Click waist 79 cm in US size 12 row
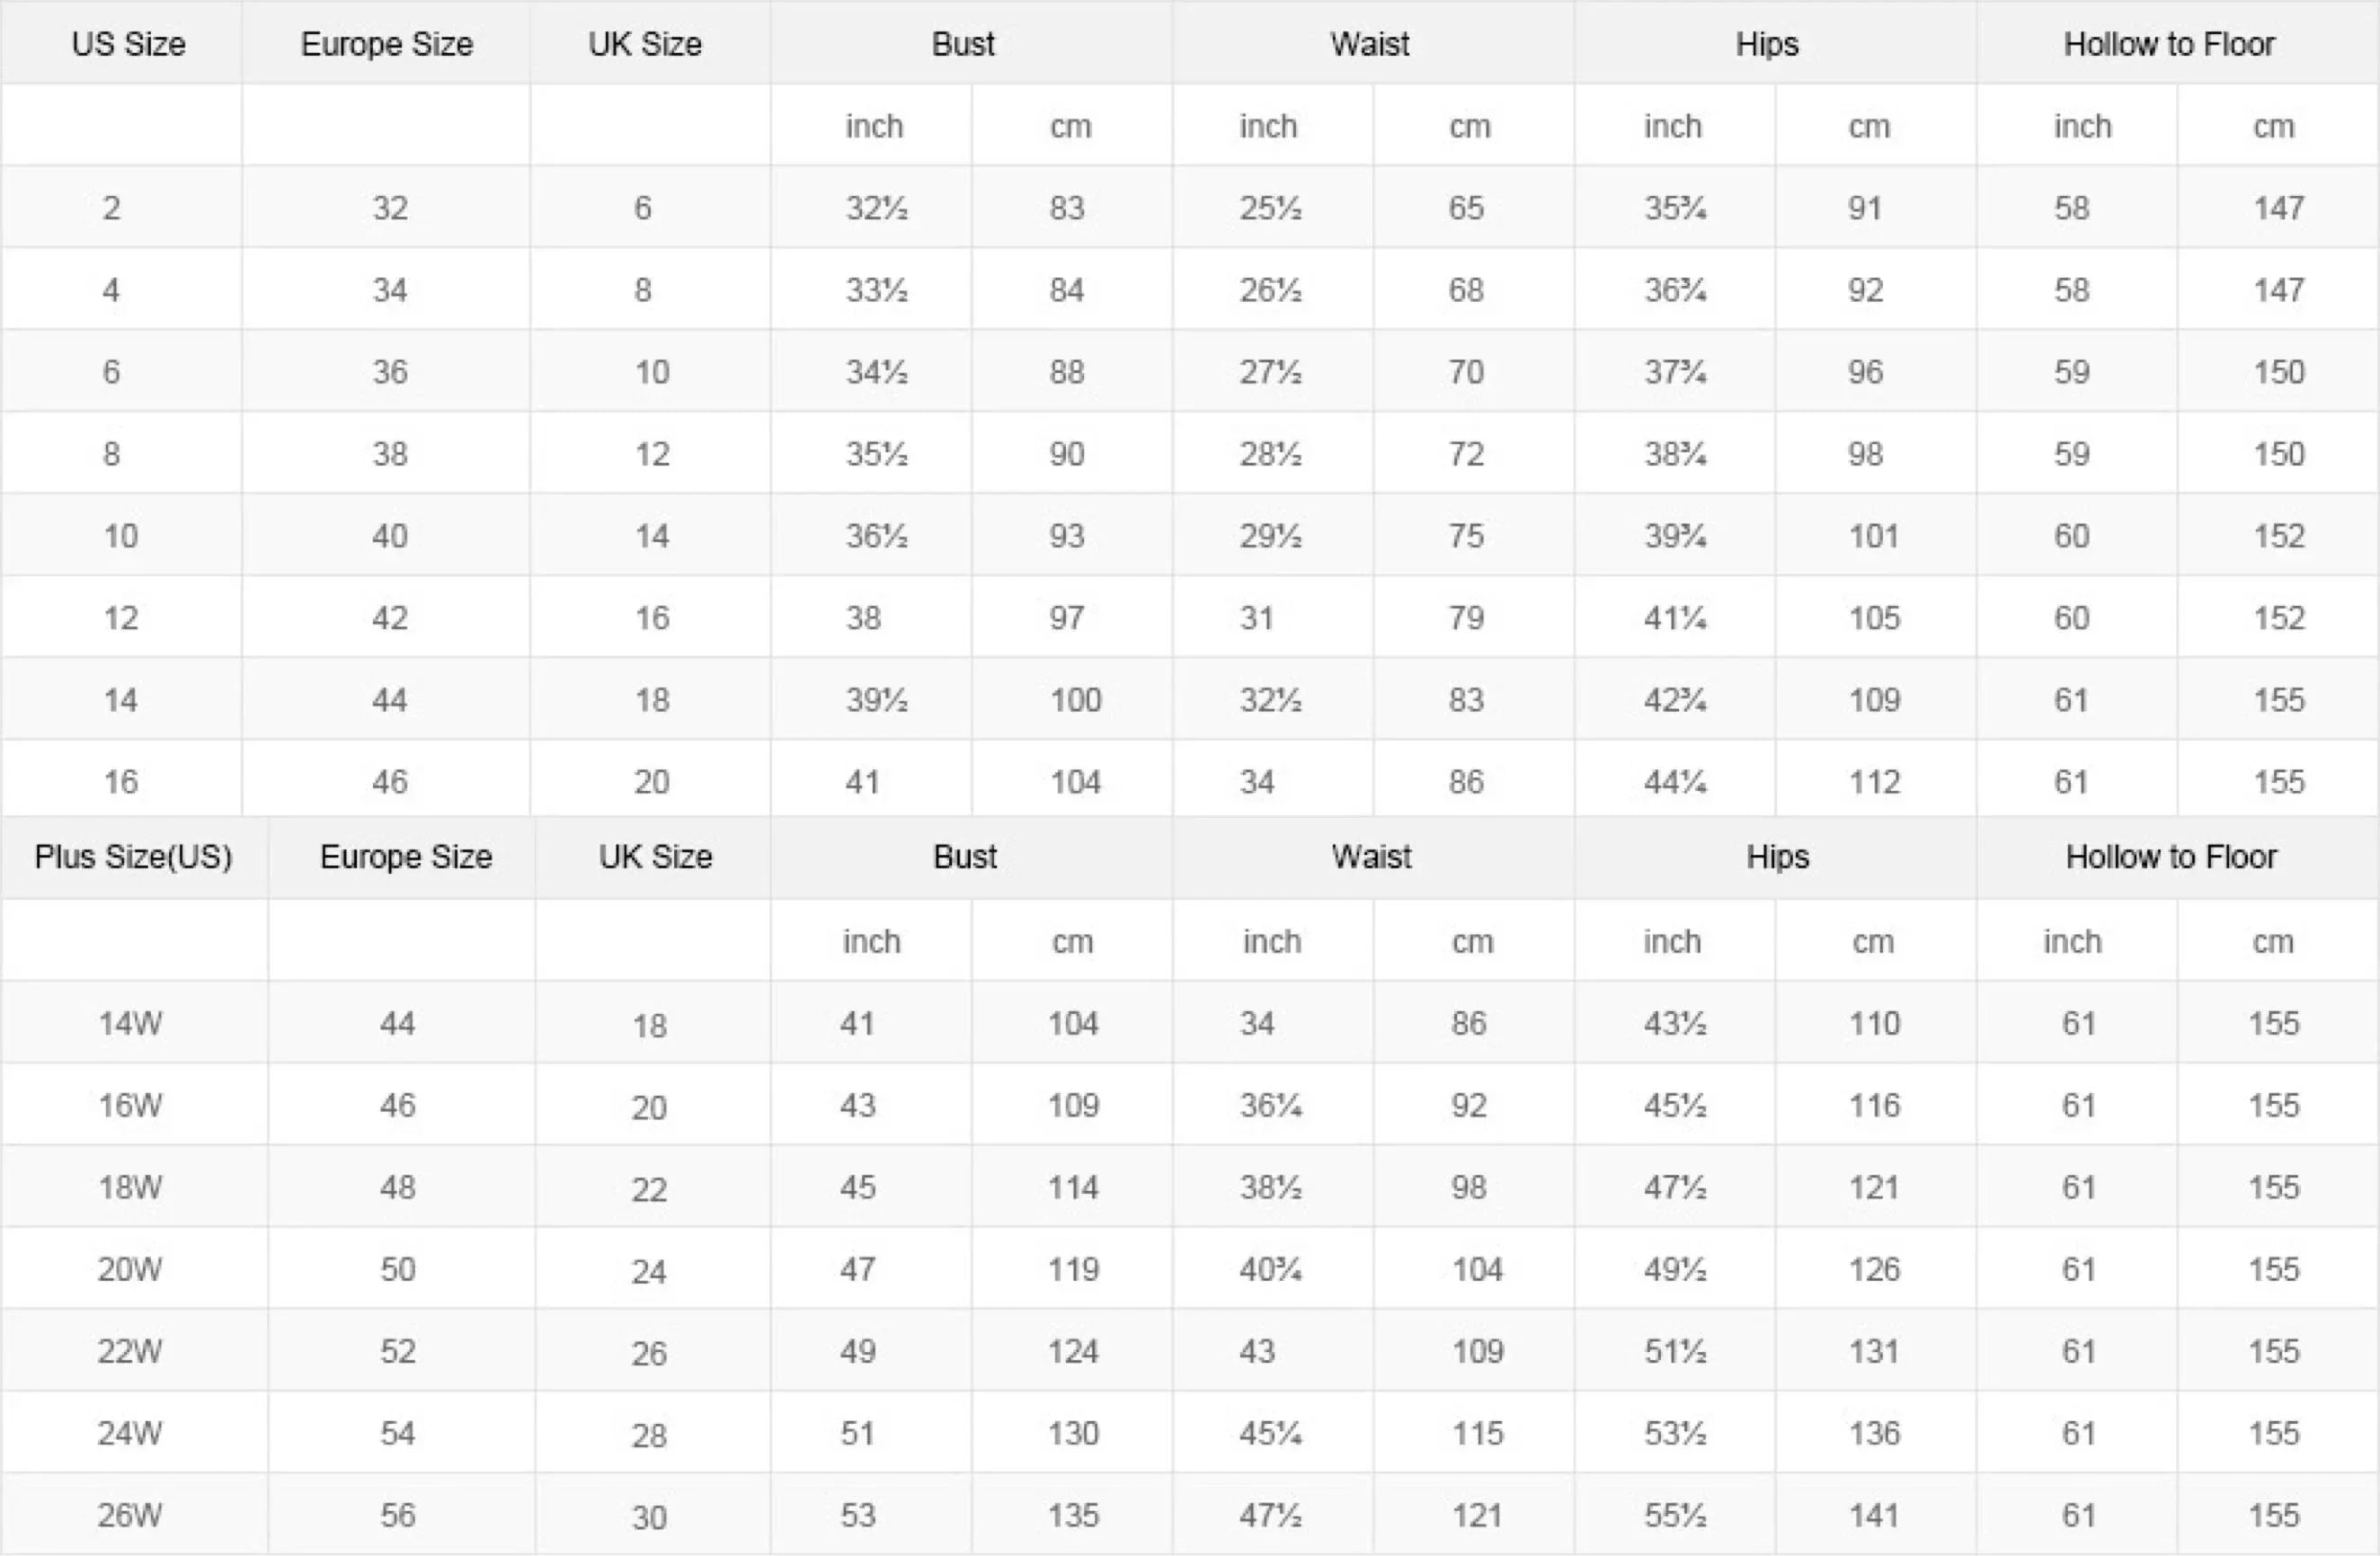The width and height of the screenshot is (2380, 1556). pyautogui.click(x=1466, y=618)
